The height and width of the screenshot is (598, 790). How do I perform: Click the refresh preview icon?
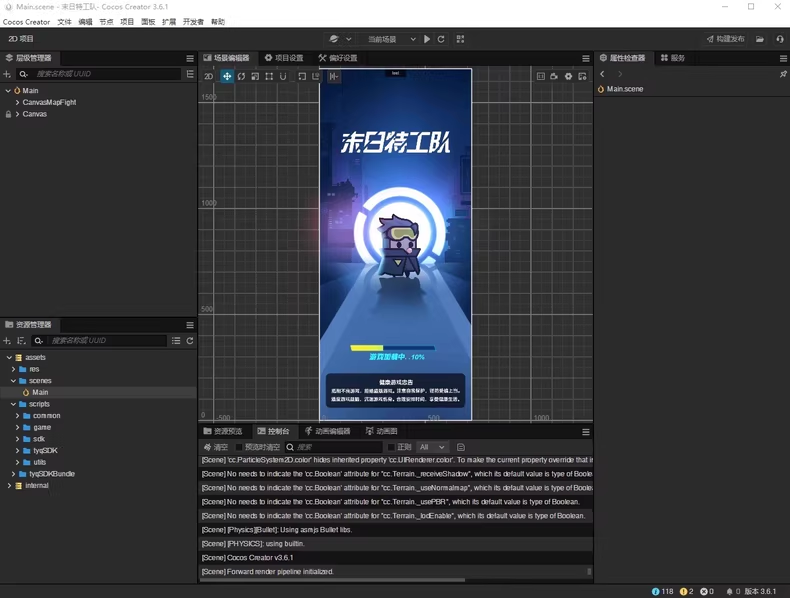pyautogui.click(x=441, y=39)
